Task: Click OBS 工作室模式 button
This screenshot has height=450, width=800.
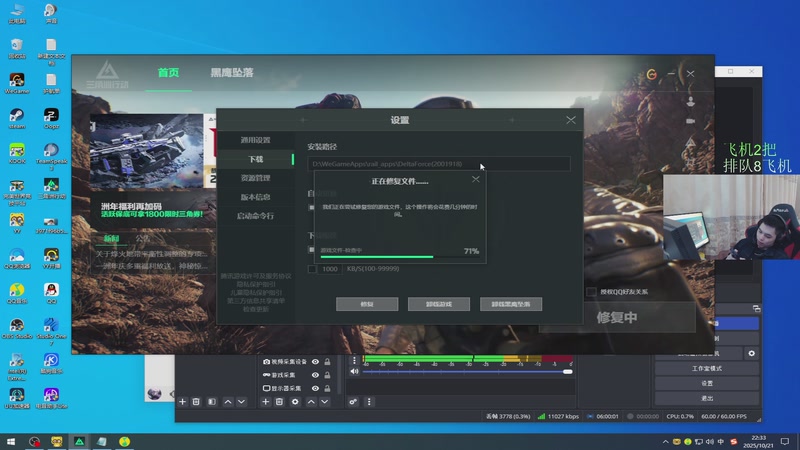Action: click(707, 368)
